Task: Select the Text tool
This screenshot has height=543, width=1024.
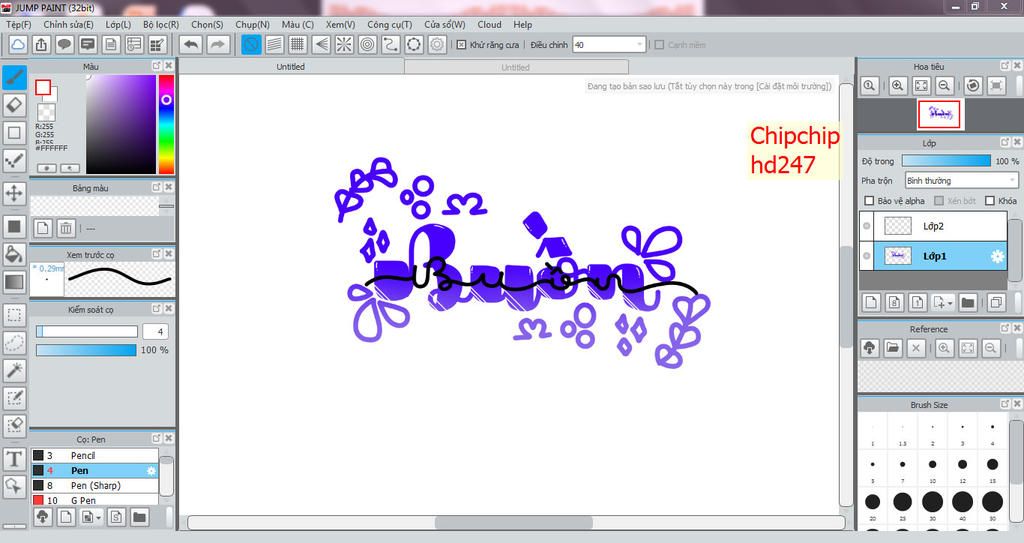Action: pyautogui.click(x=14, y=459)
